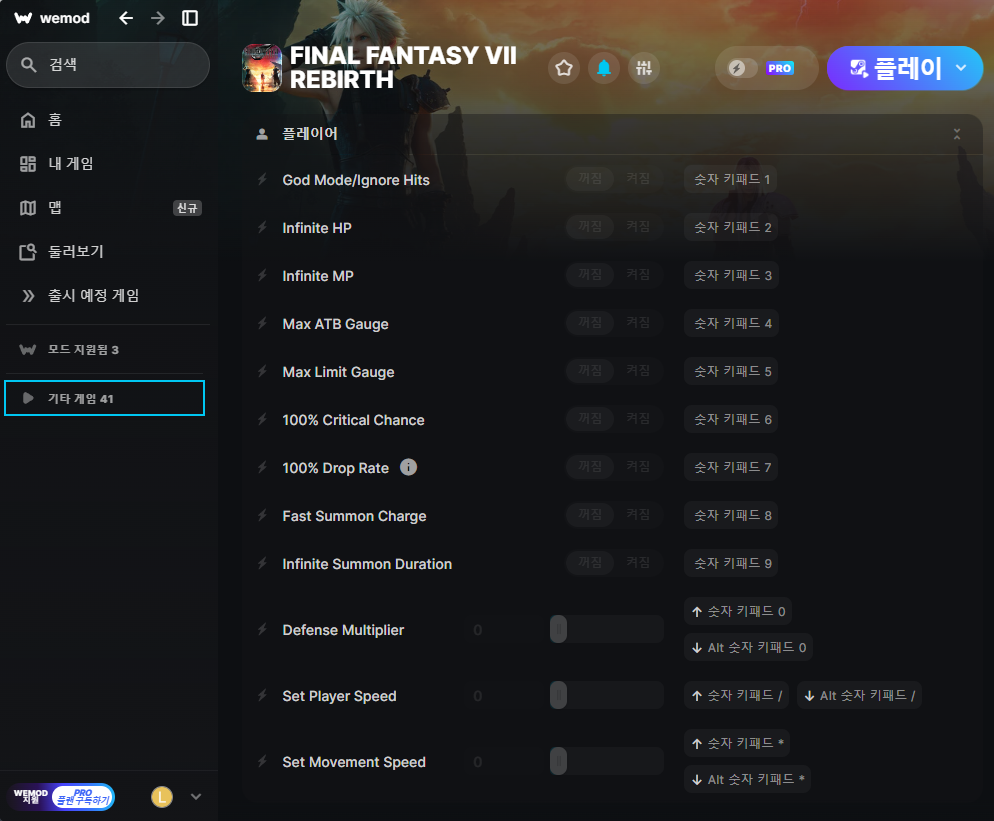Image resolution: width=994 pixels, height=821 pixels.
Task: Click the lightning icon beside Max ATB Gauge
Action: pyautogui.click(x=262, y=323)
